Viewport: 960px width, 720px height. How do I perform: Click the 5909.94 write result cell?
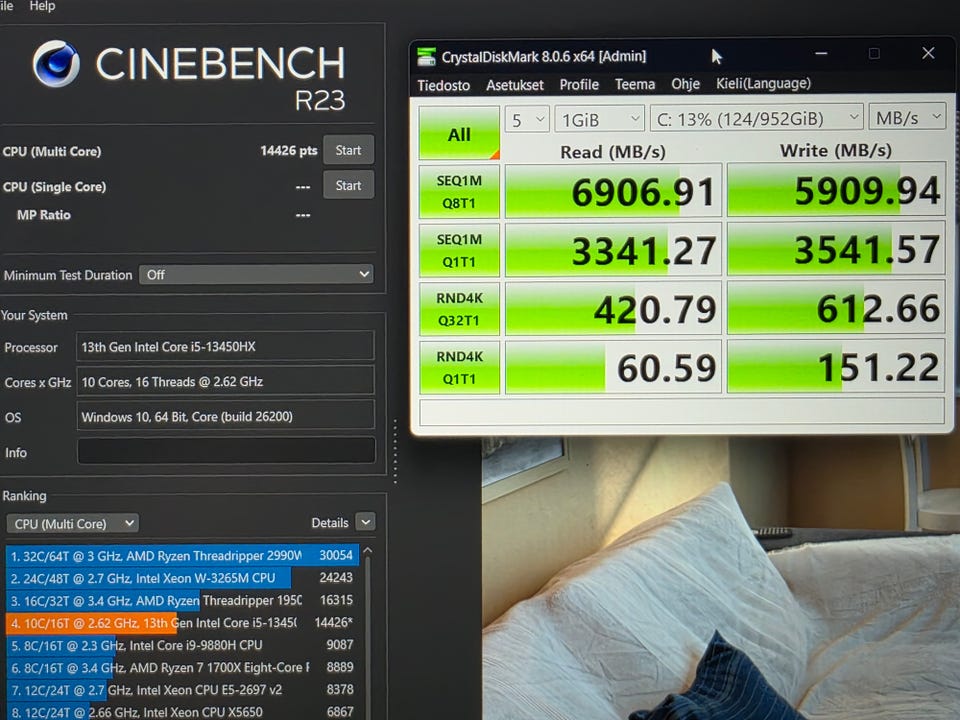[836, 190]
